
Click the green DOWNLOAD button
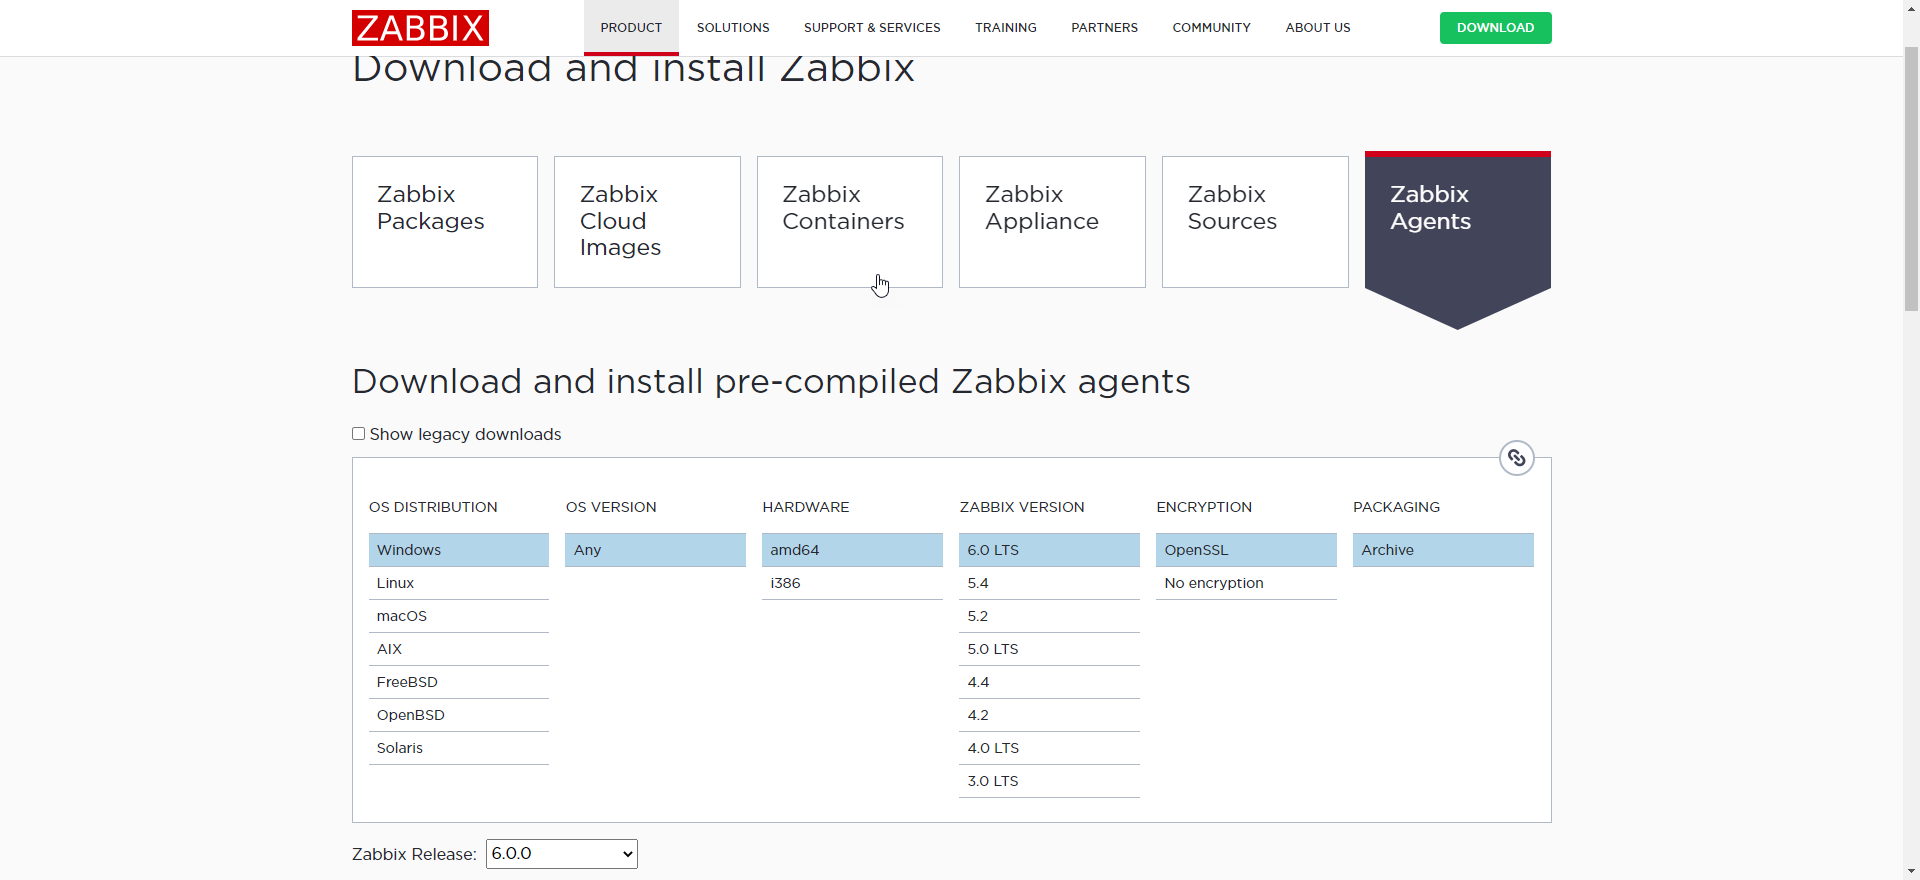[1495, 28]
